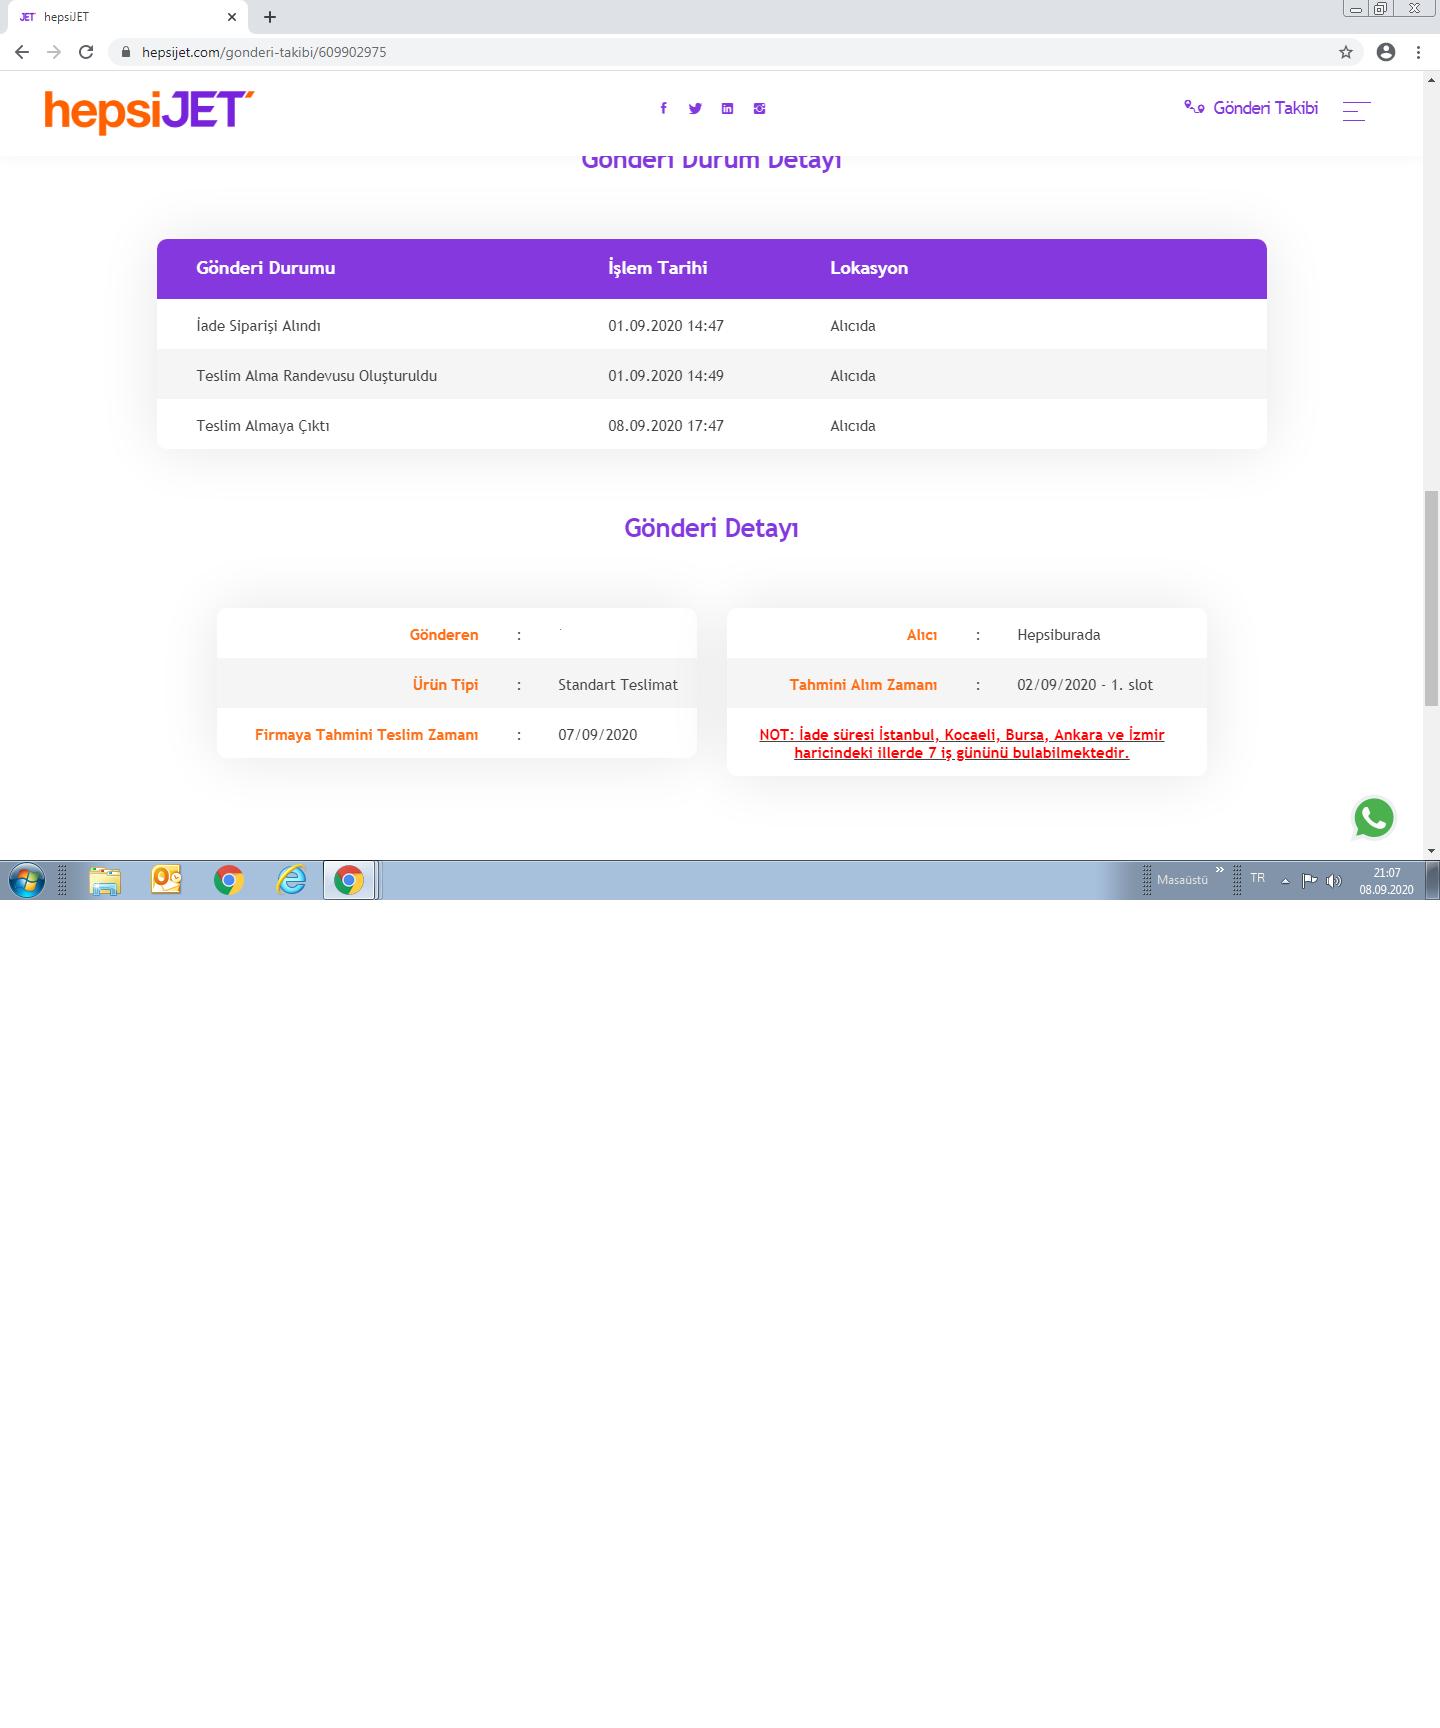The height and width of the screenshot is (1728, 1440).
Task: Click 'Standart Teslimat' value
Action: (x=618, y=685)
